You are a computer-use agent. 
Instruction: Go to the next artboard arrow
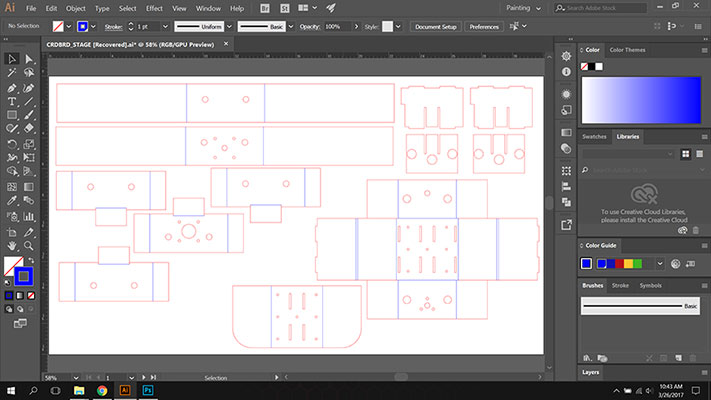point(144,377)
